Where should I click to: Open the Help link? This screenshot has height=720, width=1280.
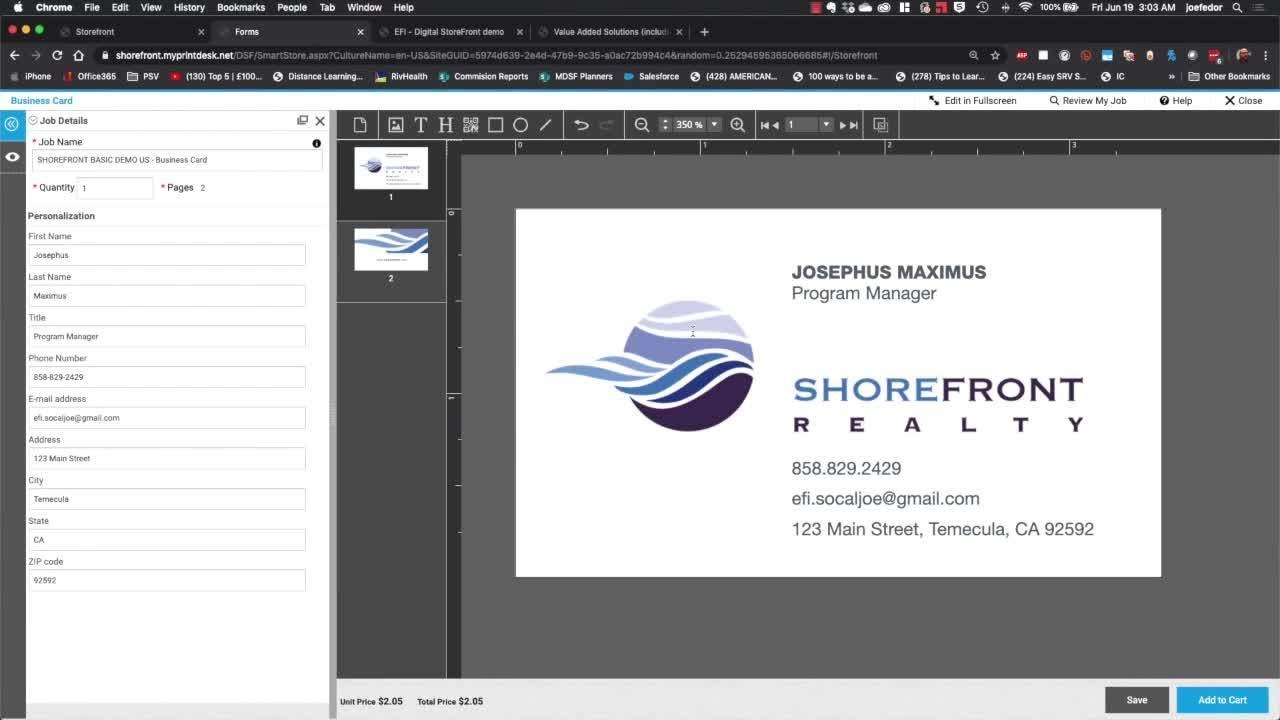click(1176, 101)
